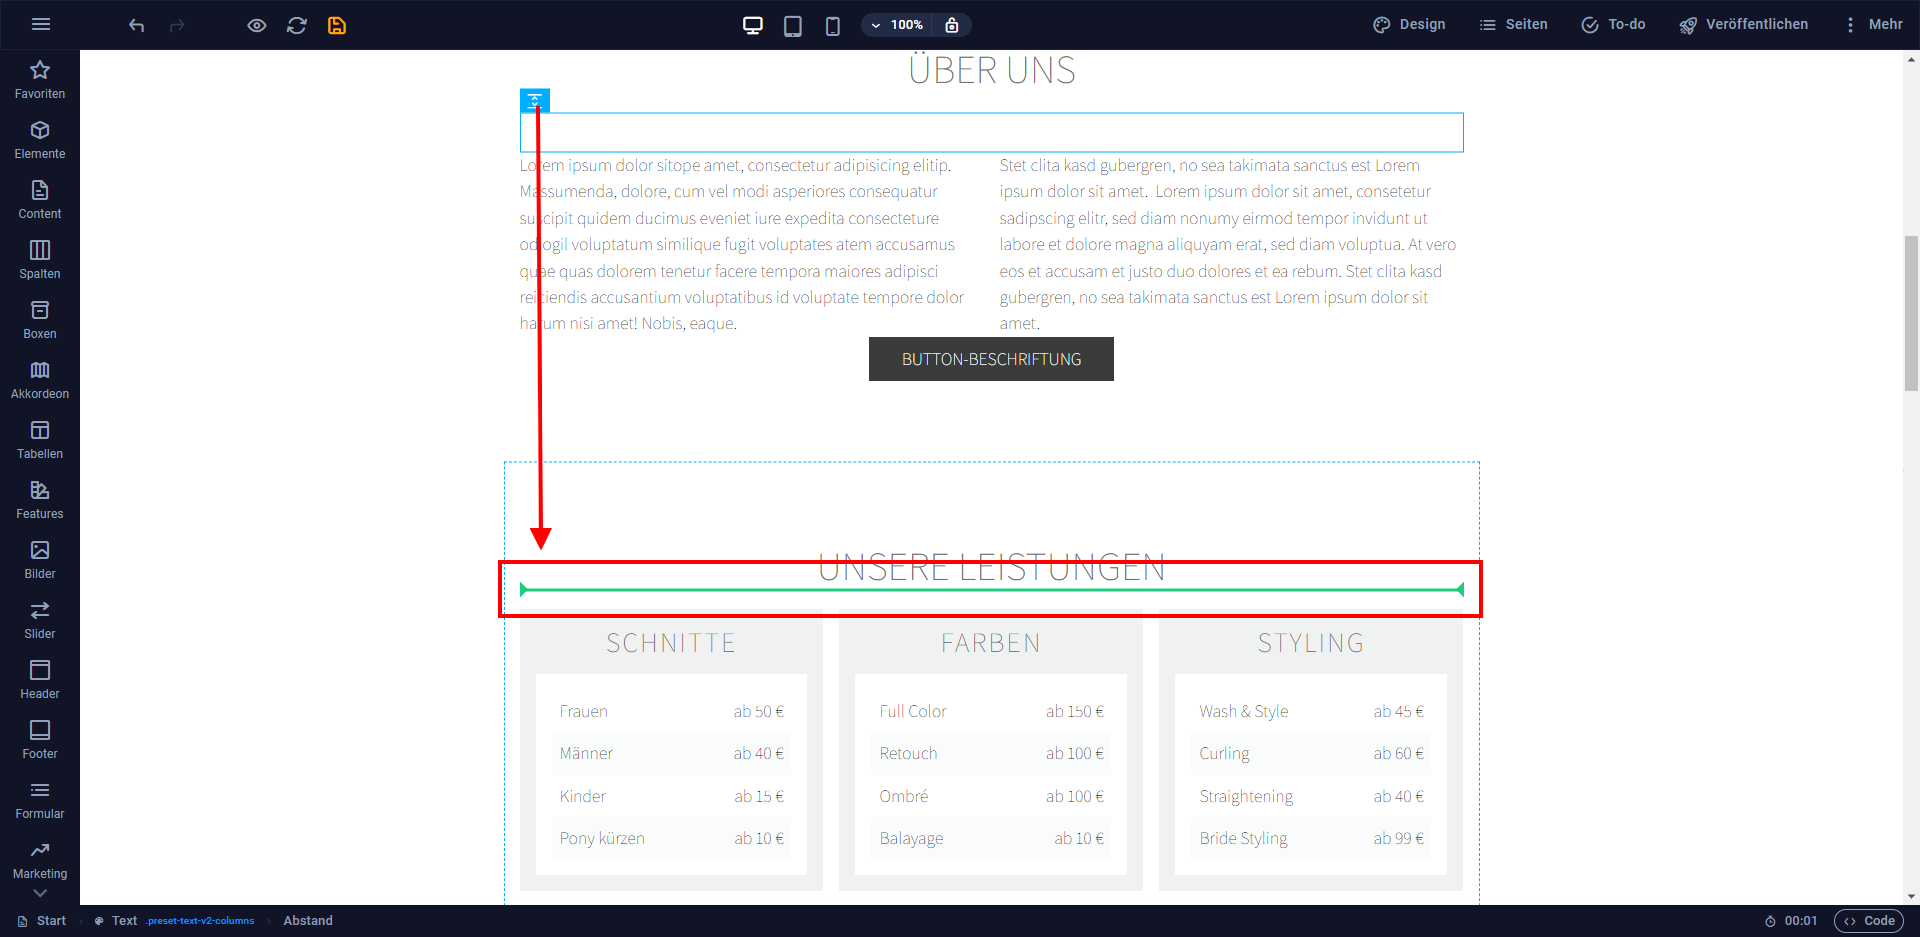Screen dimensions: 1920x937
Task: Open the Formular elements panel
Action: pos(40,800)
